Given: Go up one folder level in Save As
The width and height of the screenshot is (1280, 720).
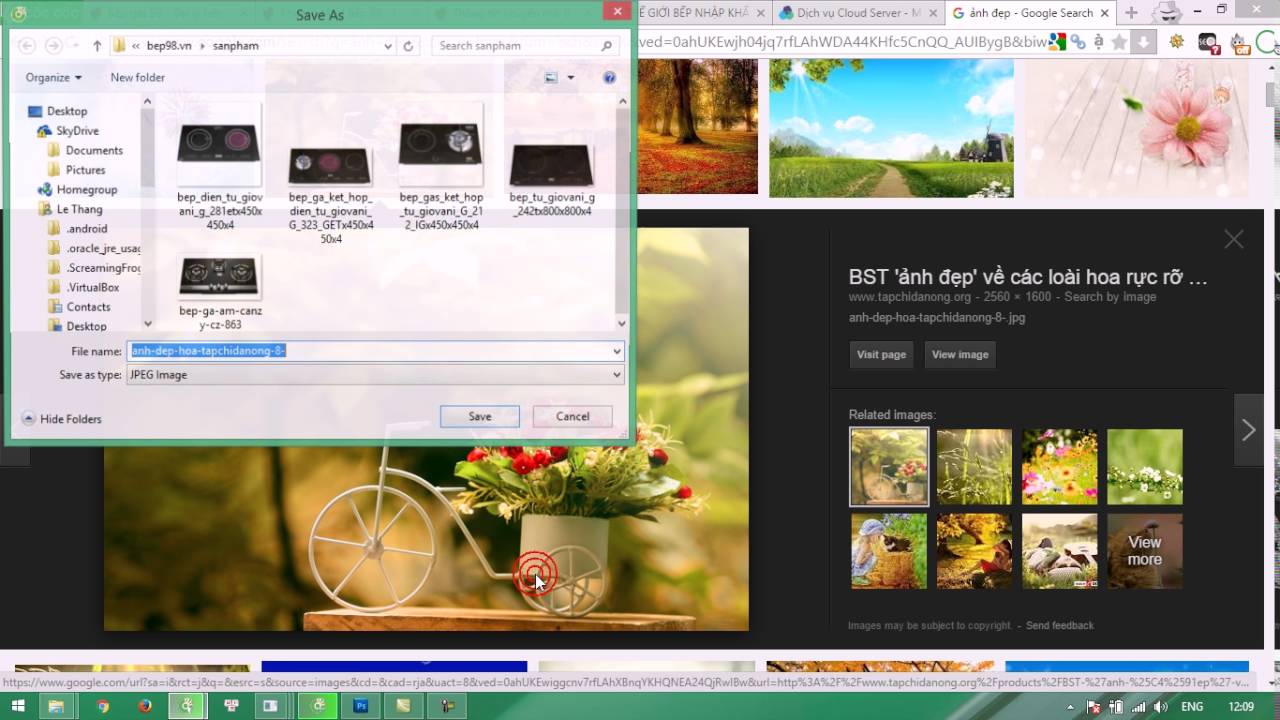Looking at the screenshot, I should (97, 46).
